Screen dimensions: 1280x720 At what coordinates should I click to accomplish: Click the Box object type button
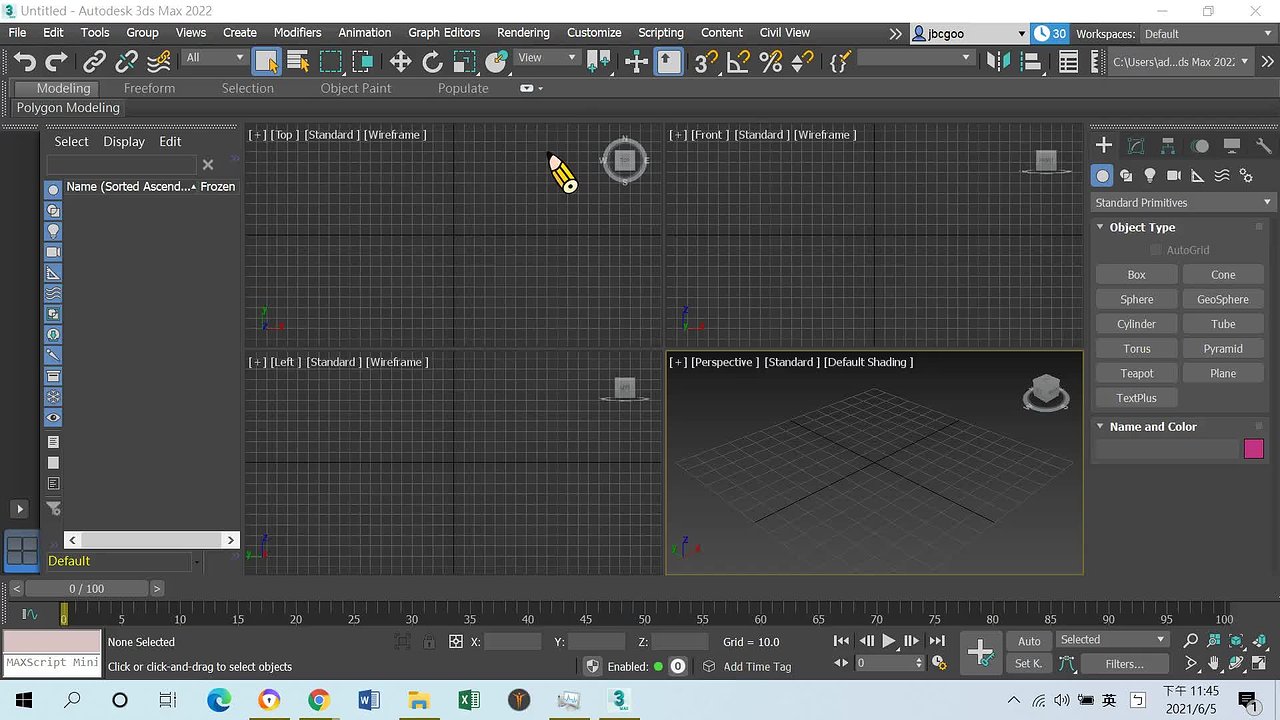(1136, 275)
